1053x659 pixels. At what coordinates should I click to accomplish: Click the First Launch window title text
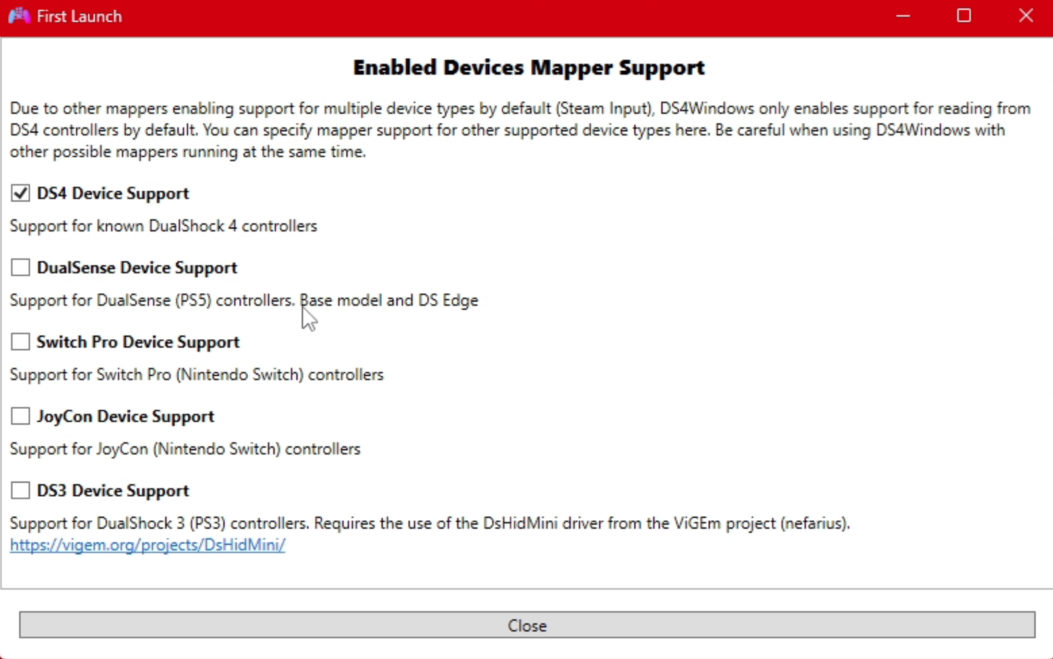(79, 16)
